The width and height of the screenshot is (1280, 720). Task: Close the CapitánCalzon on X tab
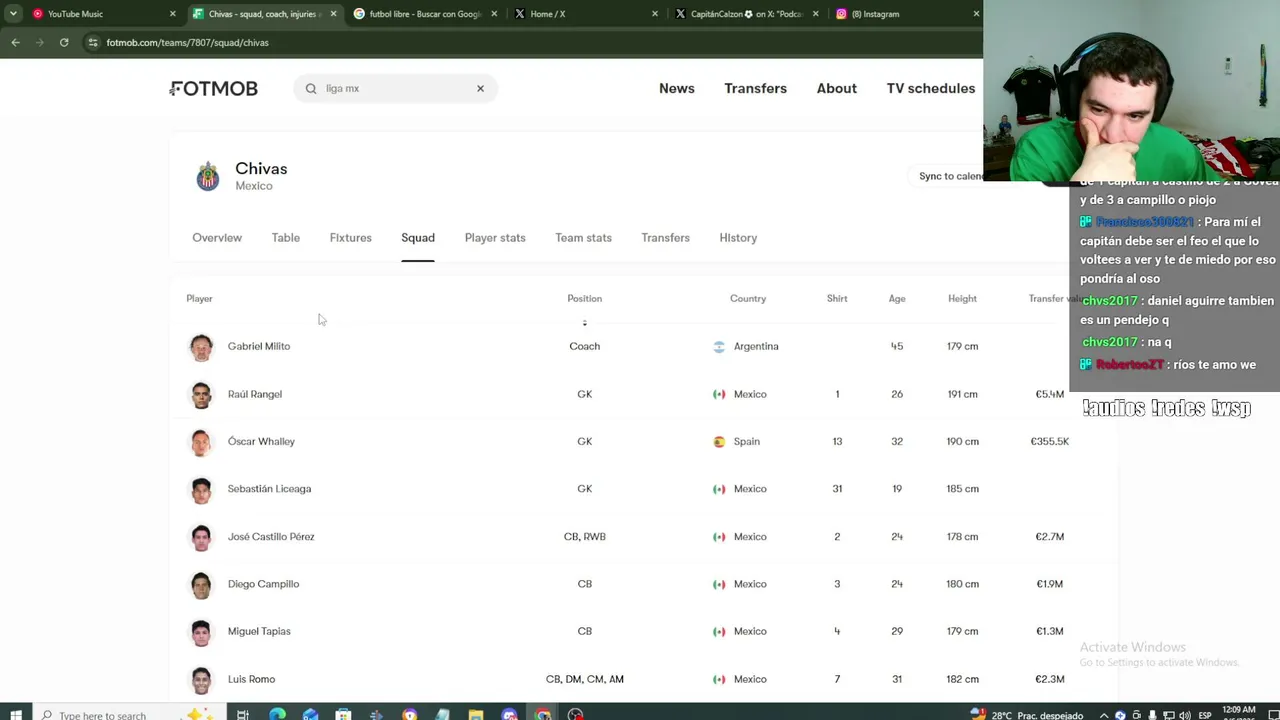pos(816,14)
